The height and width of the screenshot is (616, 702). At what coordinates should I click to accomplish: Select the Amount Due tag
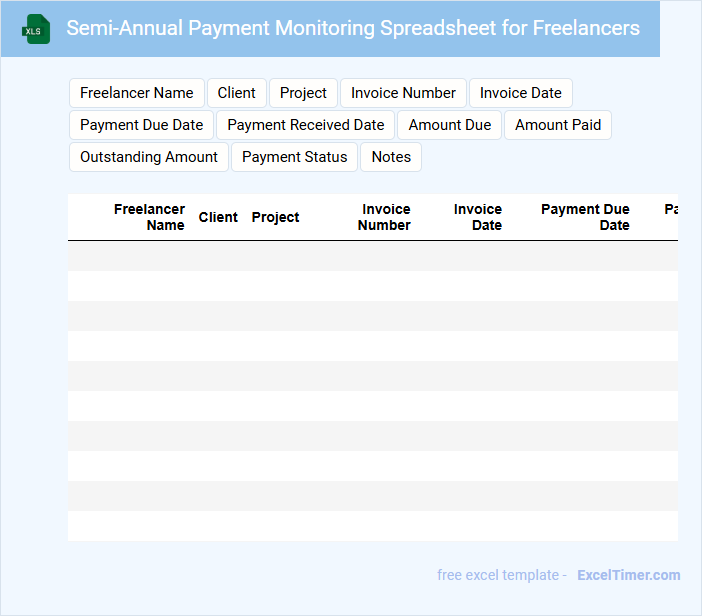point(450,125)
